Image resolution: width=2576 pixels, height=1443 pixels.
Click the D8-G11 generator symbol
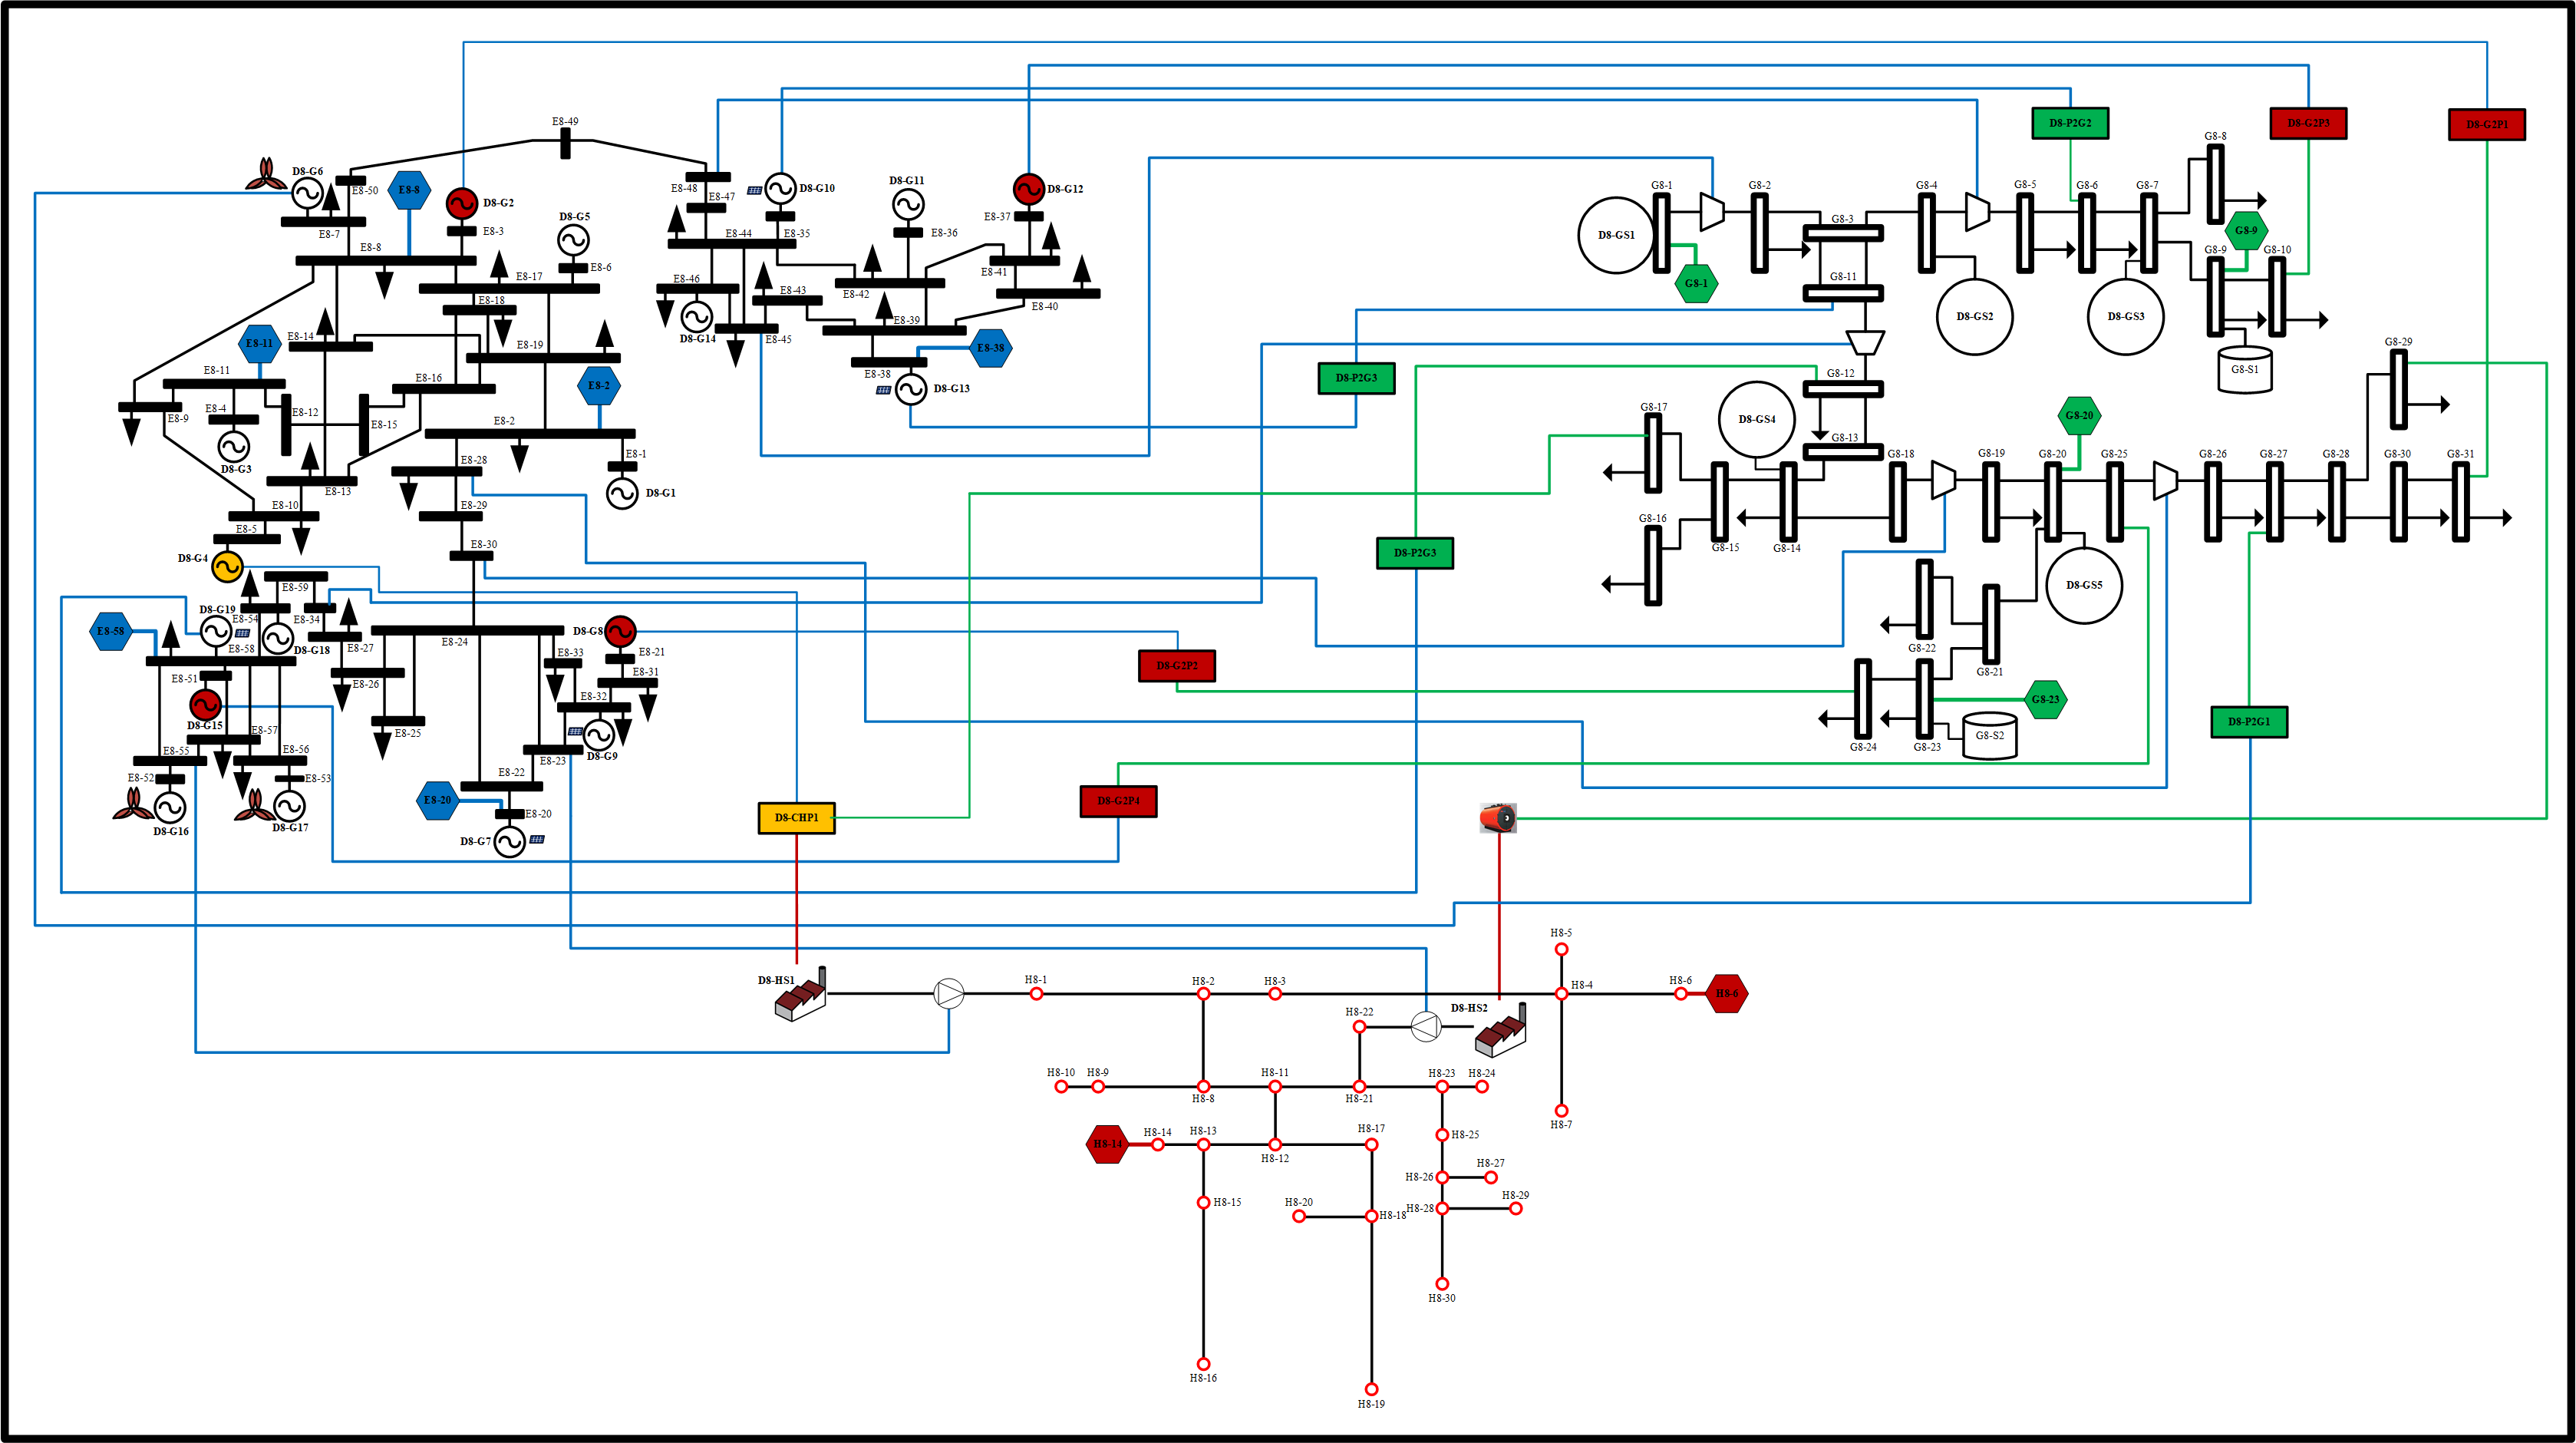[907, 204]
